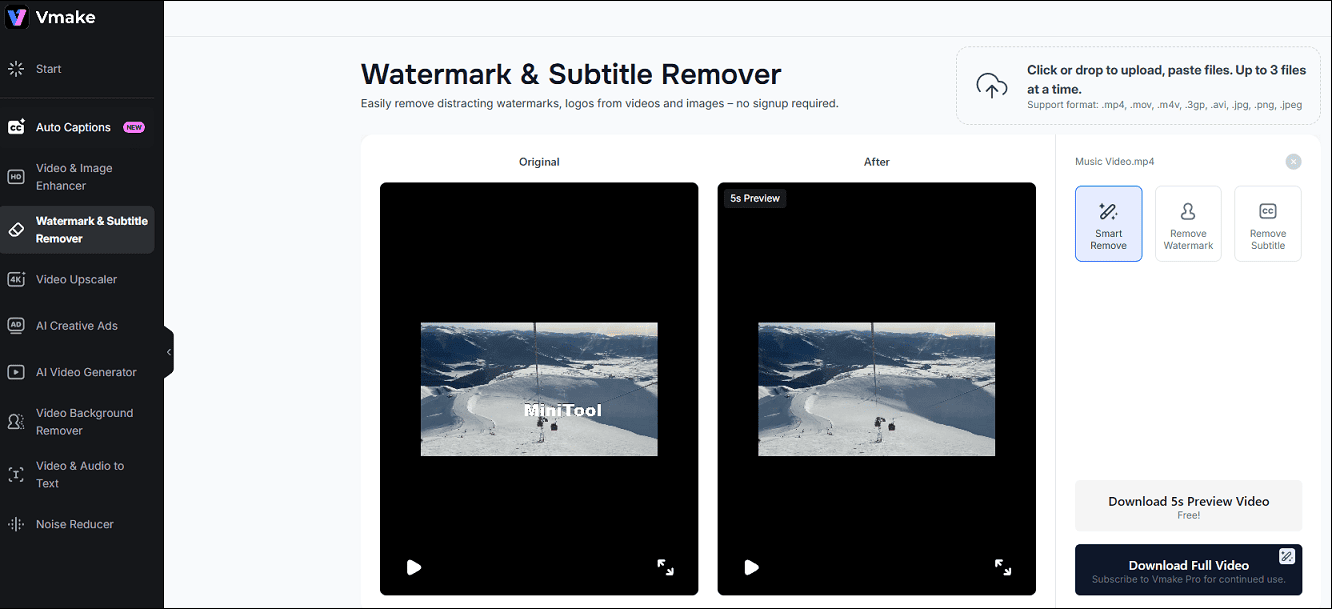Click the AI Creative Ads icon

pos(16,326)
